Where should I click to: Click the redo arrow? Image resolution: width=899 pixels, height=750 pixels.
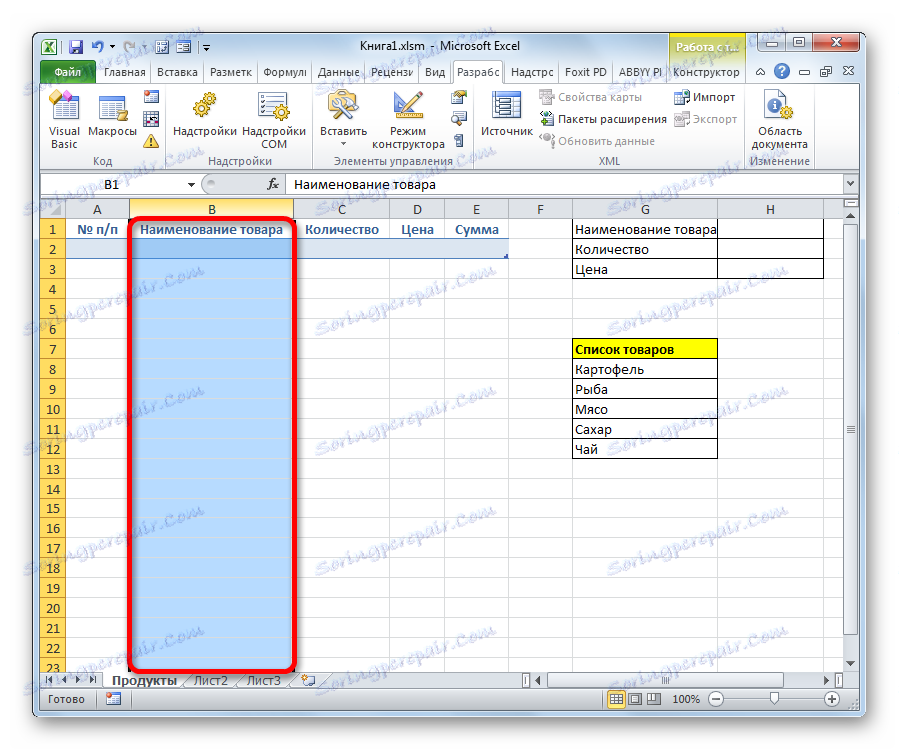click(x=129, y=47)
